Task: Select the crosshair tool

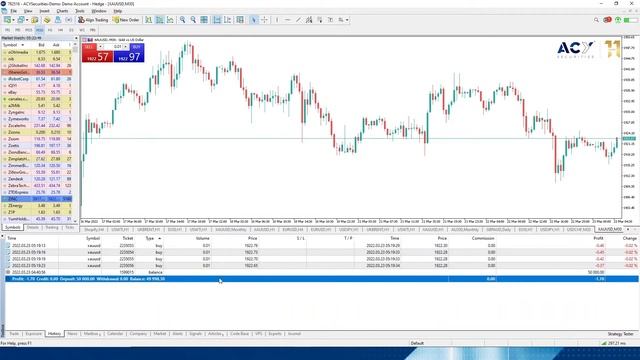Action: [x=264, y=20]
